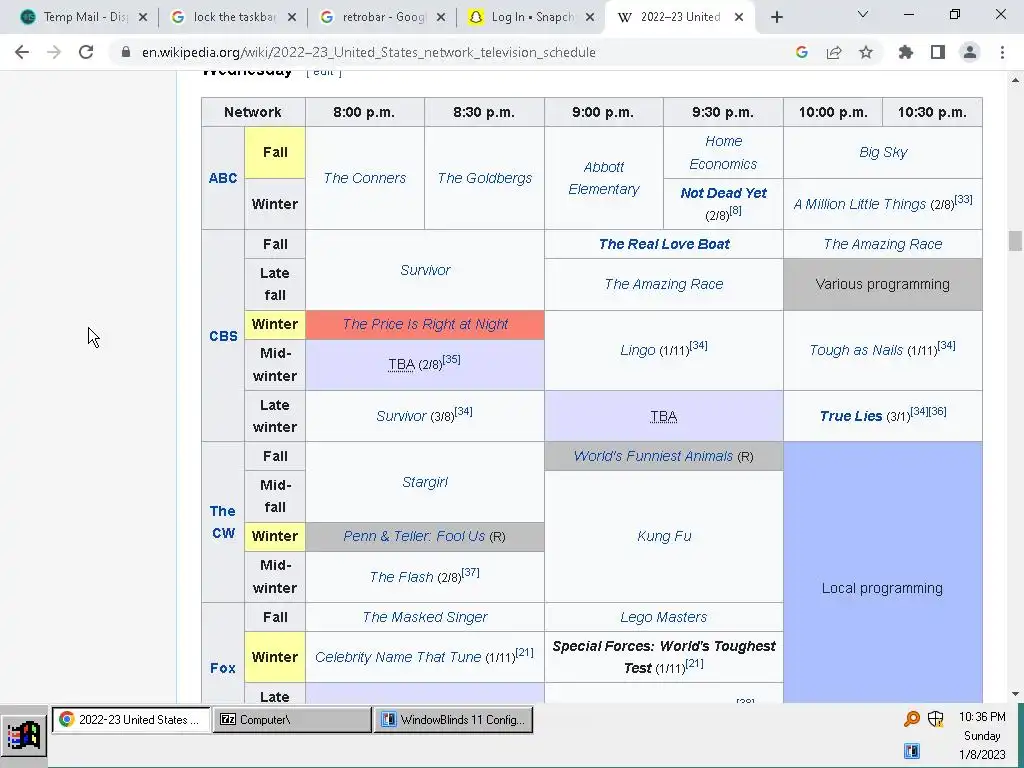Open A Million Little Things link
Viewport: 1024px width, 768px height.
[x=859, y=204]
